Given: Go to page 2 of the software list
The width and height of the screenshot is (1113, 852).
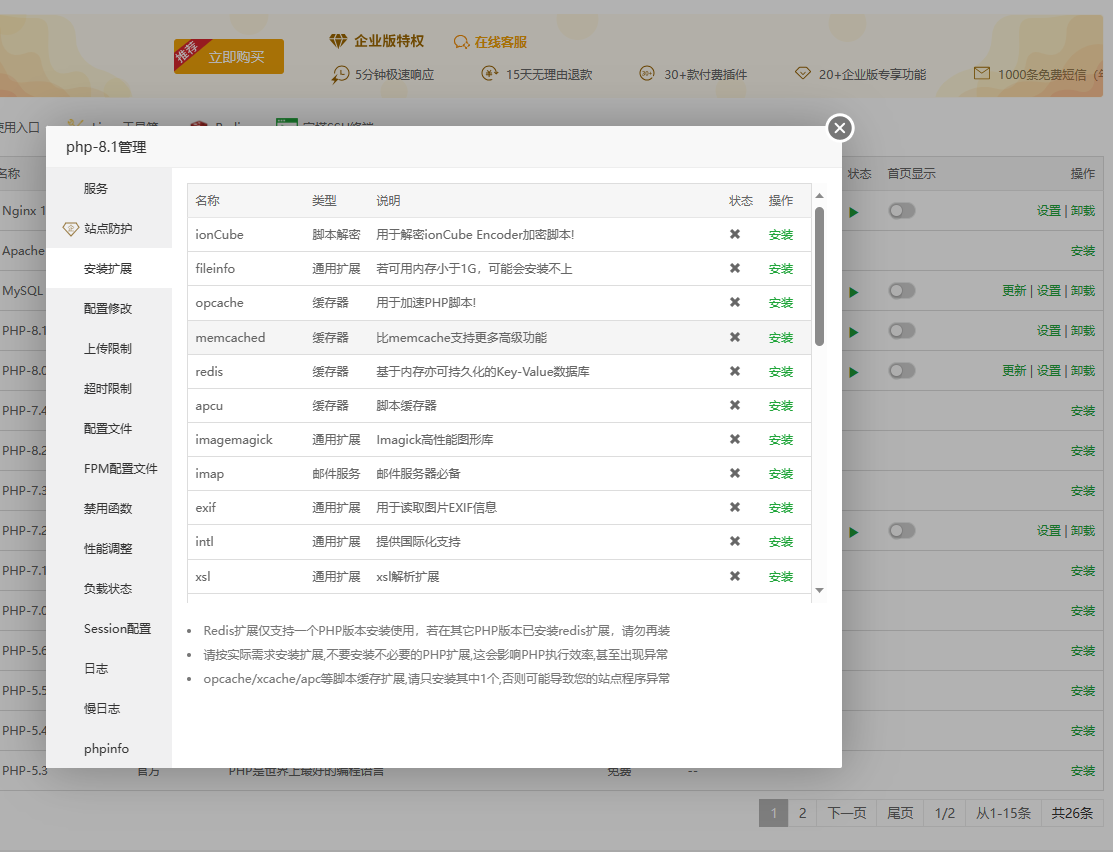Looking at the screenshot, I should pyautogui.click(x=802, y=813).
